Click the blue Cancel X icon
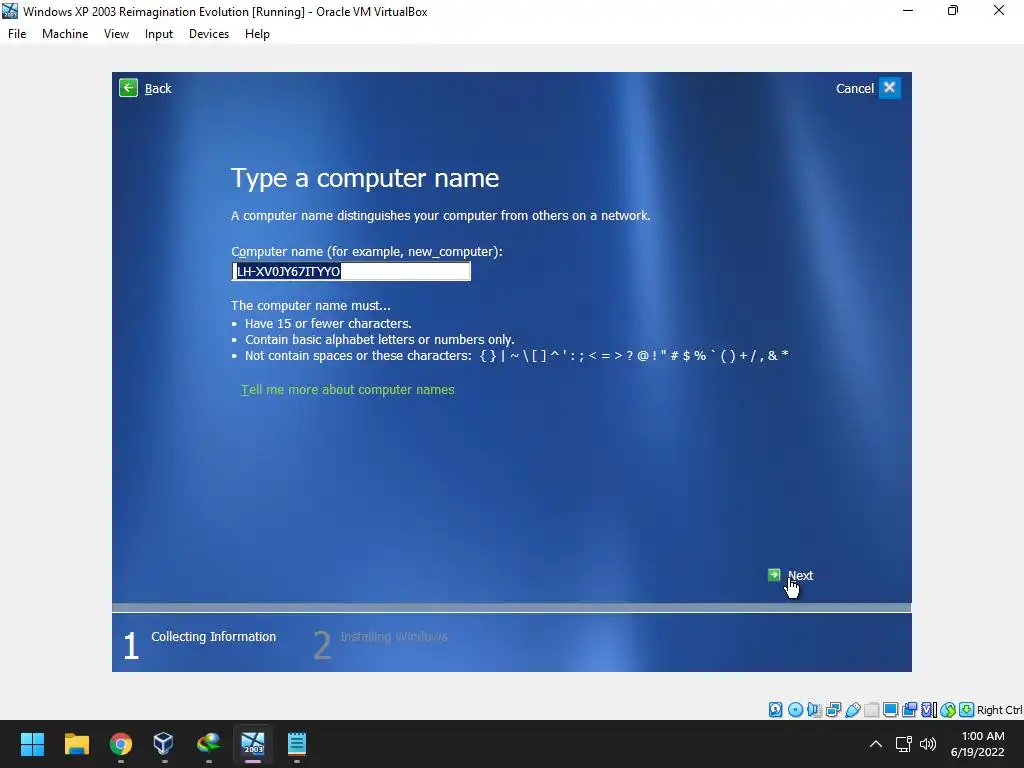Screen dimensions: 1024x768 click(x=889, y=88)
